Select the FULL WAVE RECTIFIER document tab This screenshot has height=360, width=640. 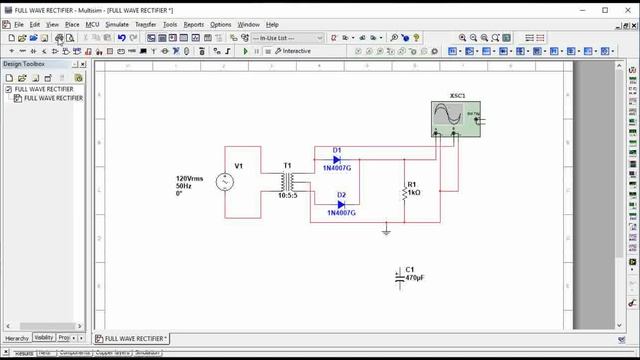tap(131, 339)
